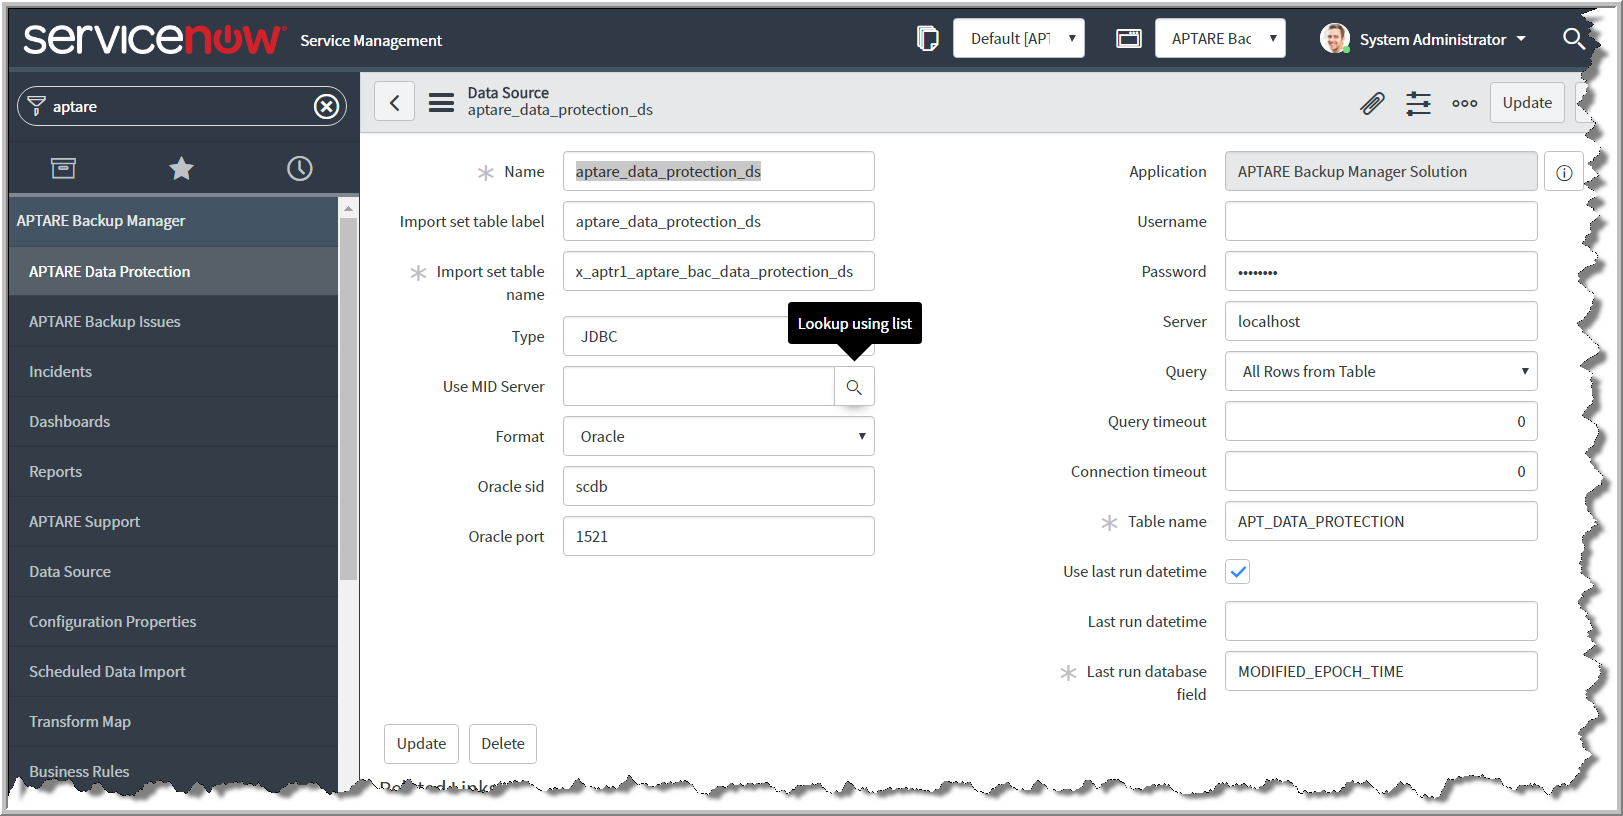
Task: Show history clock tab
Action: pos(300,168)
